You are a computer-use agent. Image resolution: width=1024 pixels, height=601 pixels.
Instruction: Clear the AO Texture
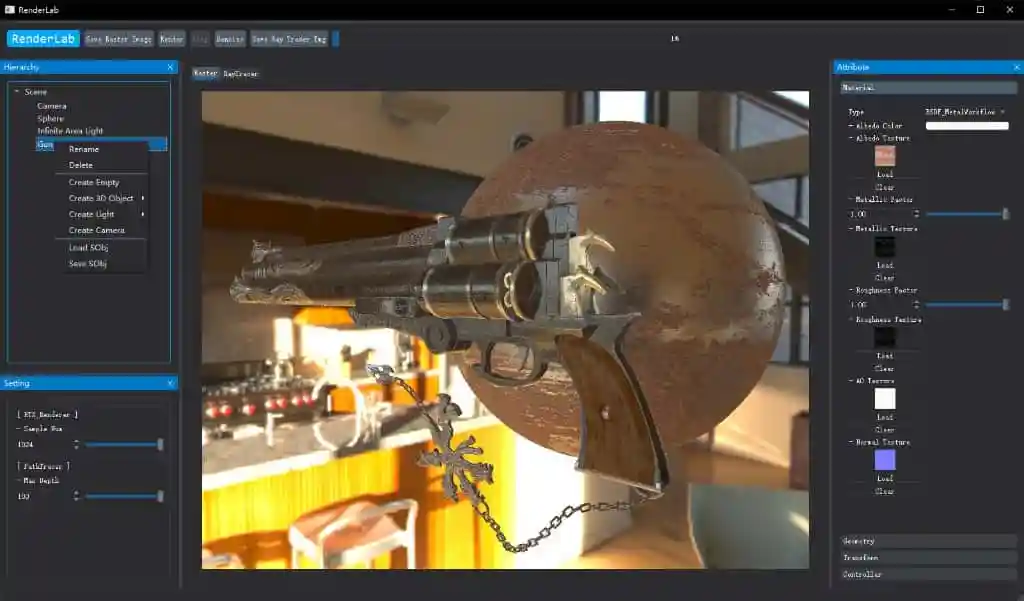tap(885, 430)
